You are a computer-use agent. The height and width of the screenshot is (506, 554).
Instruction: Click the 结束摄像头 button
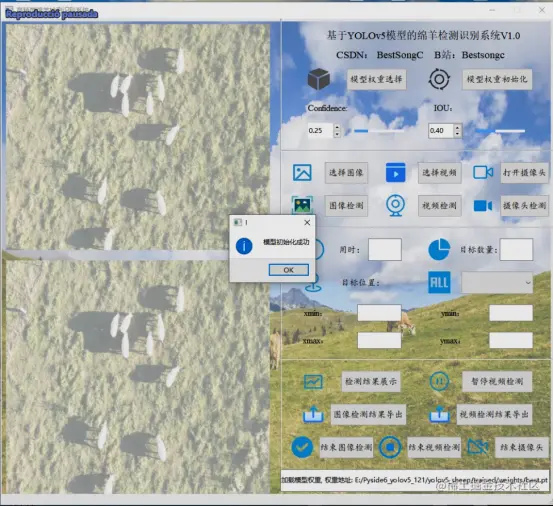[521, 447]
